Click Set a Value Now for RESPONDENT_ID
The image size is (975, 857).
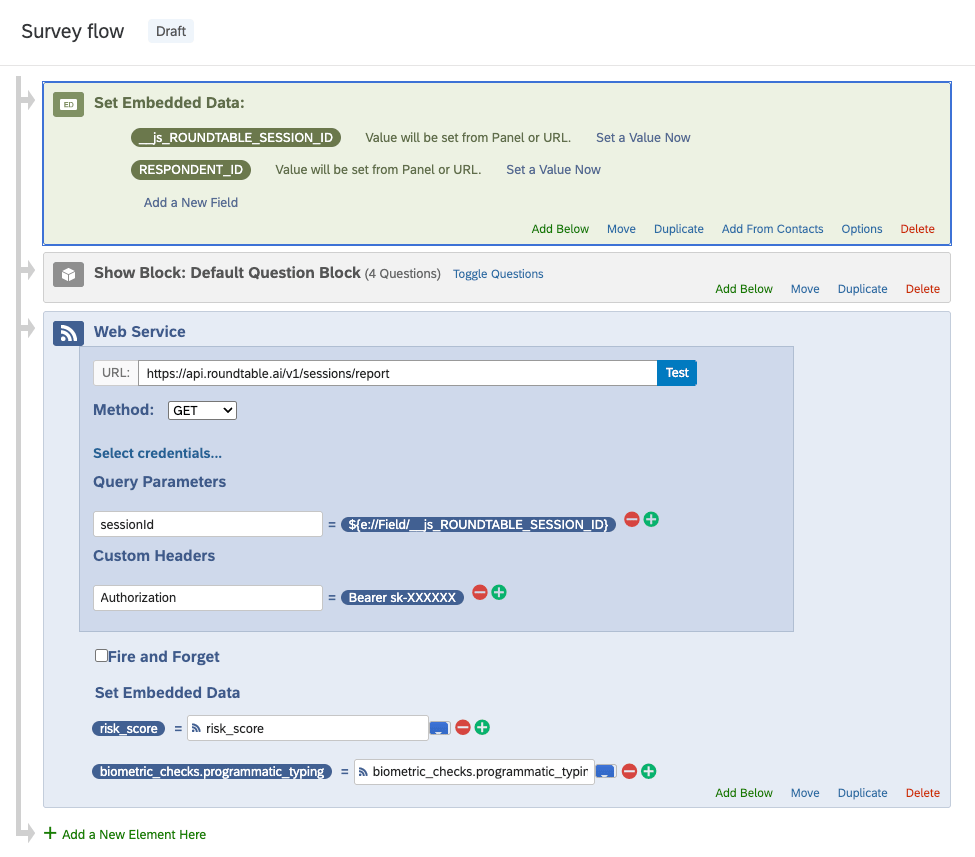[x=553, y=170]
